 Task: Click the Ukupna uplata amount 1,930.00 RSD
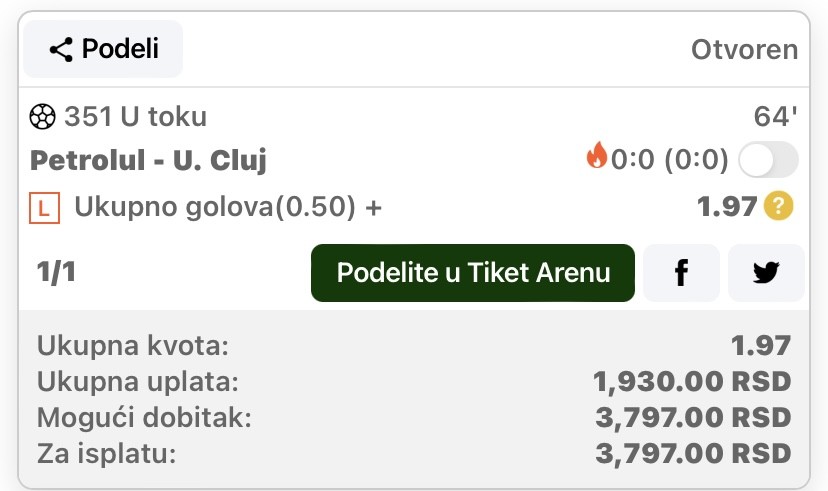[692, 382]
